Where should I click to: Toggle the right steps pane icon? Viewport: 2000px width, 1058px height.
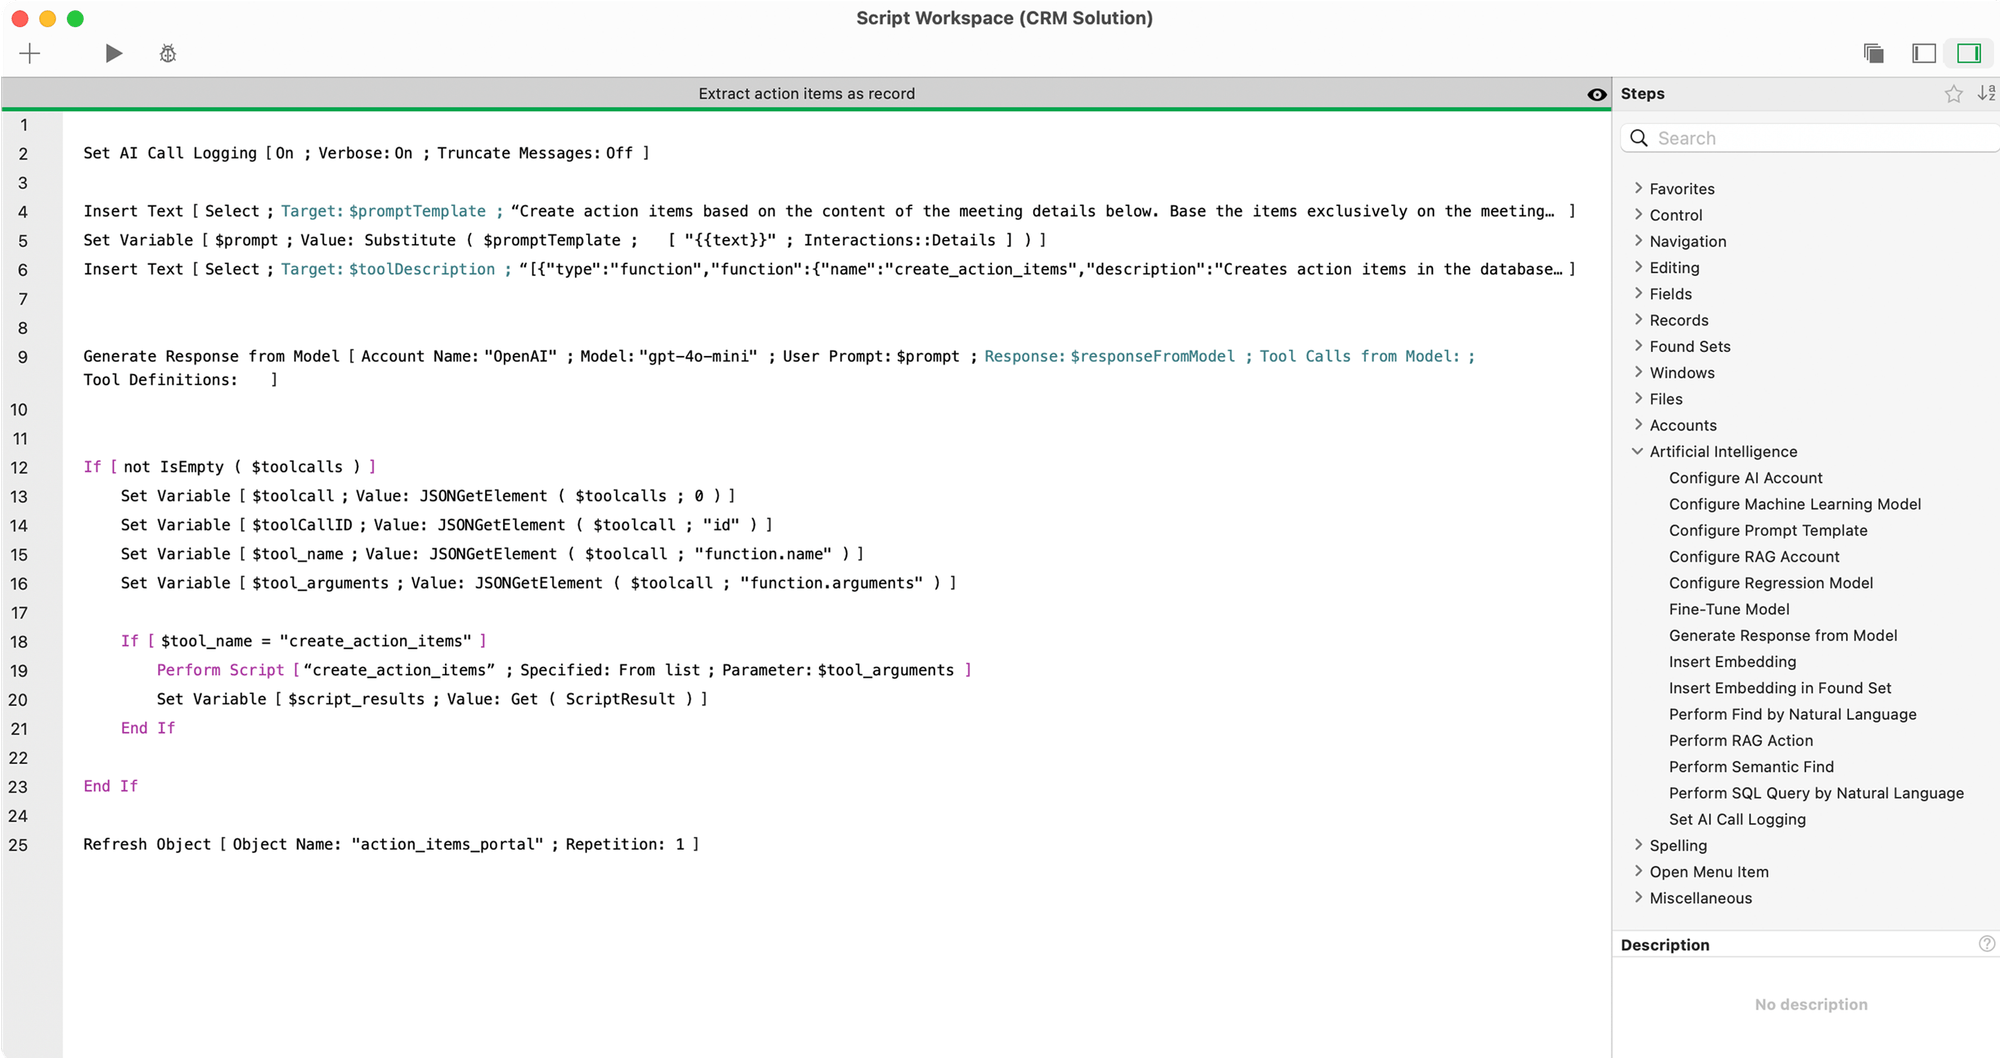pos(1969,54)
